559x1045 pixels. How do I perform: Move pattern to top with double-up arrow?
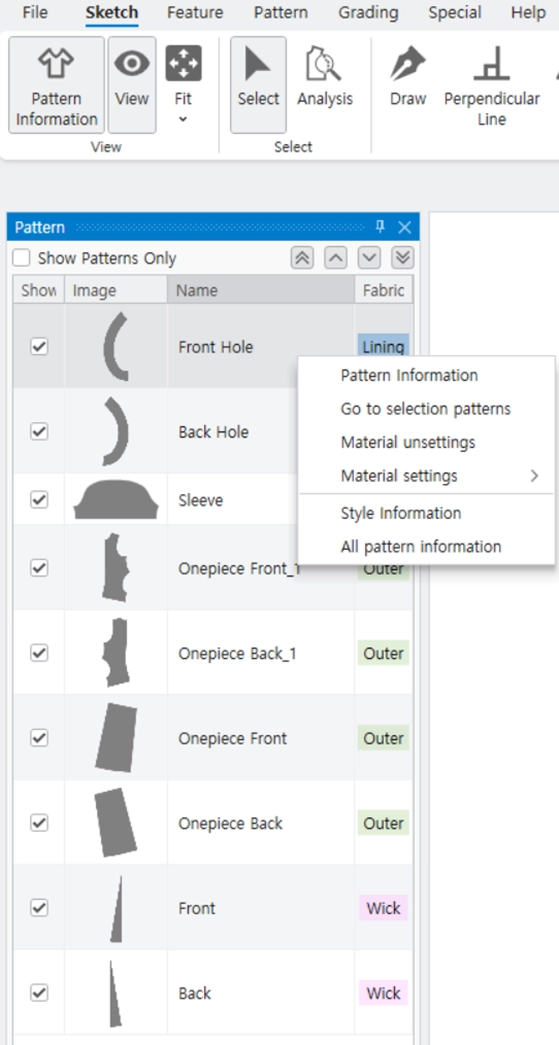(302, 258)
